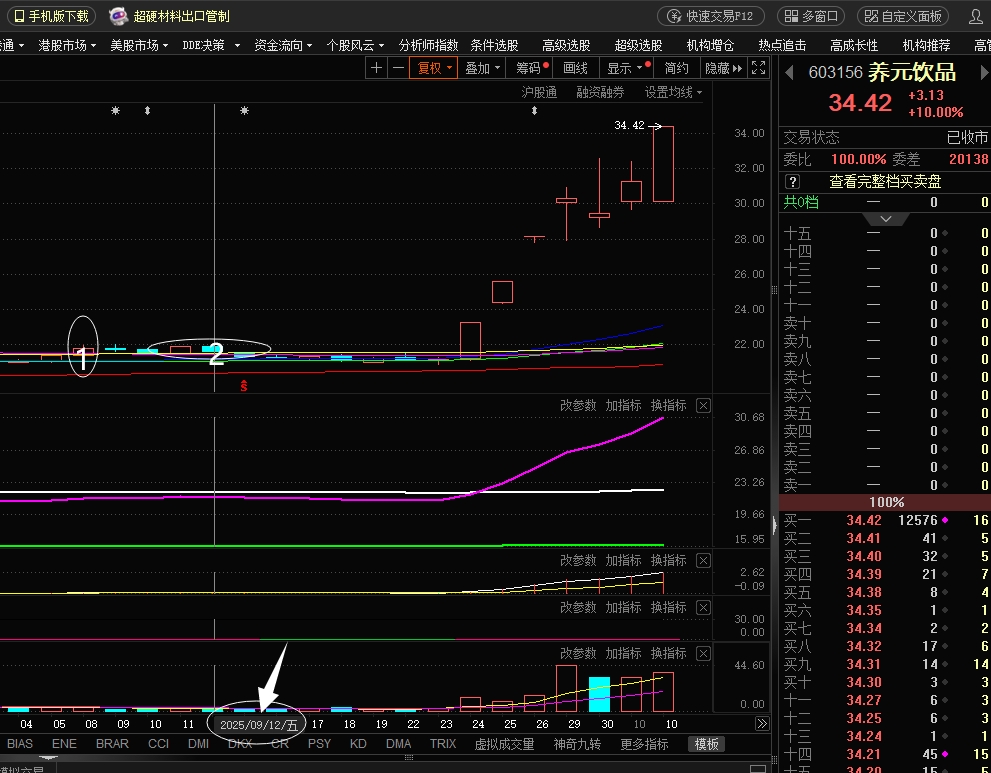The image size is (991, 773).
Task: Toggle 隐藏 hide side panel
Action: [x=723, y=68]
